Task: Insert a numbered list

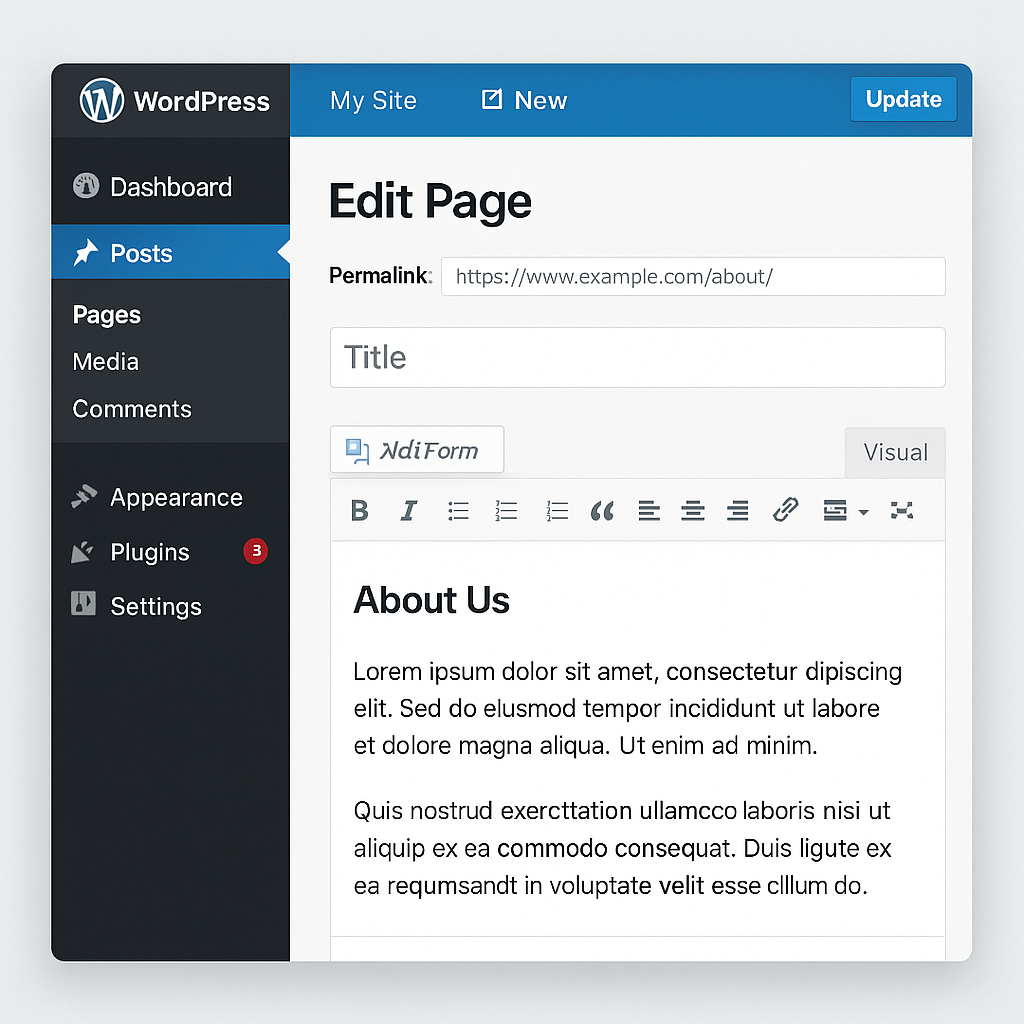Action: point(506,510)
